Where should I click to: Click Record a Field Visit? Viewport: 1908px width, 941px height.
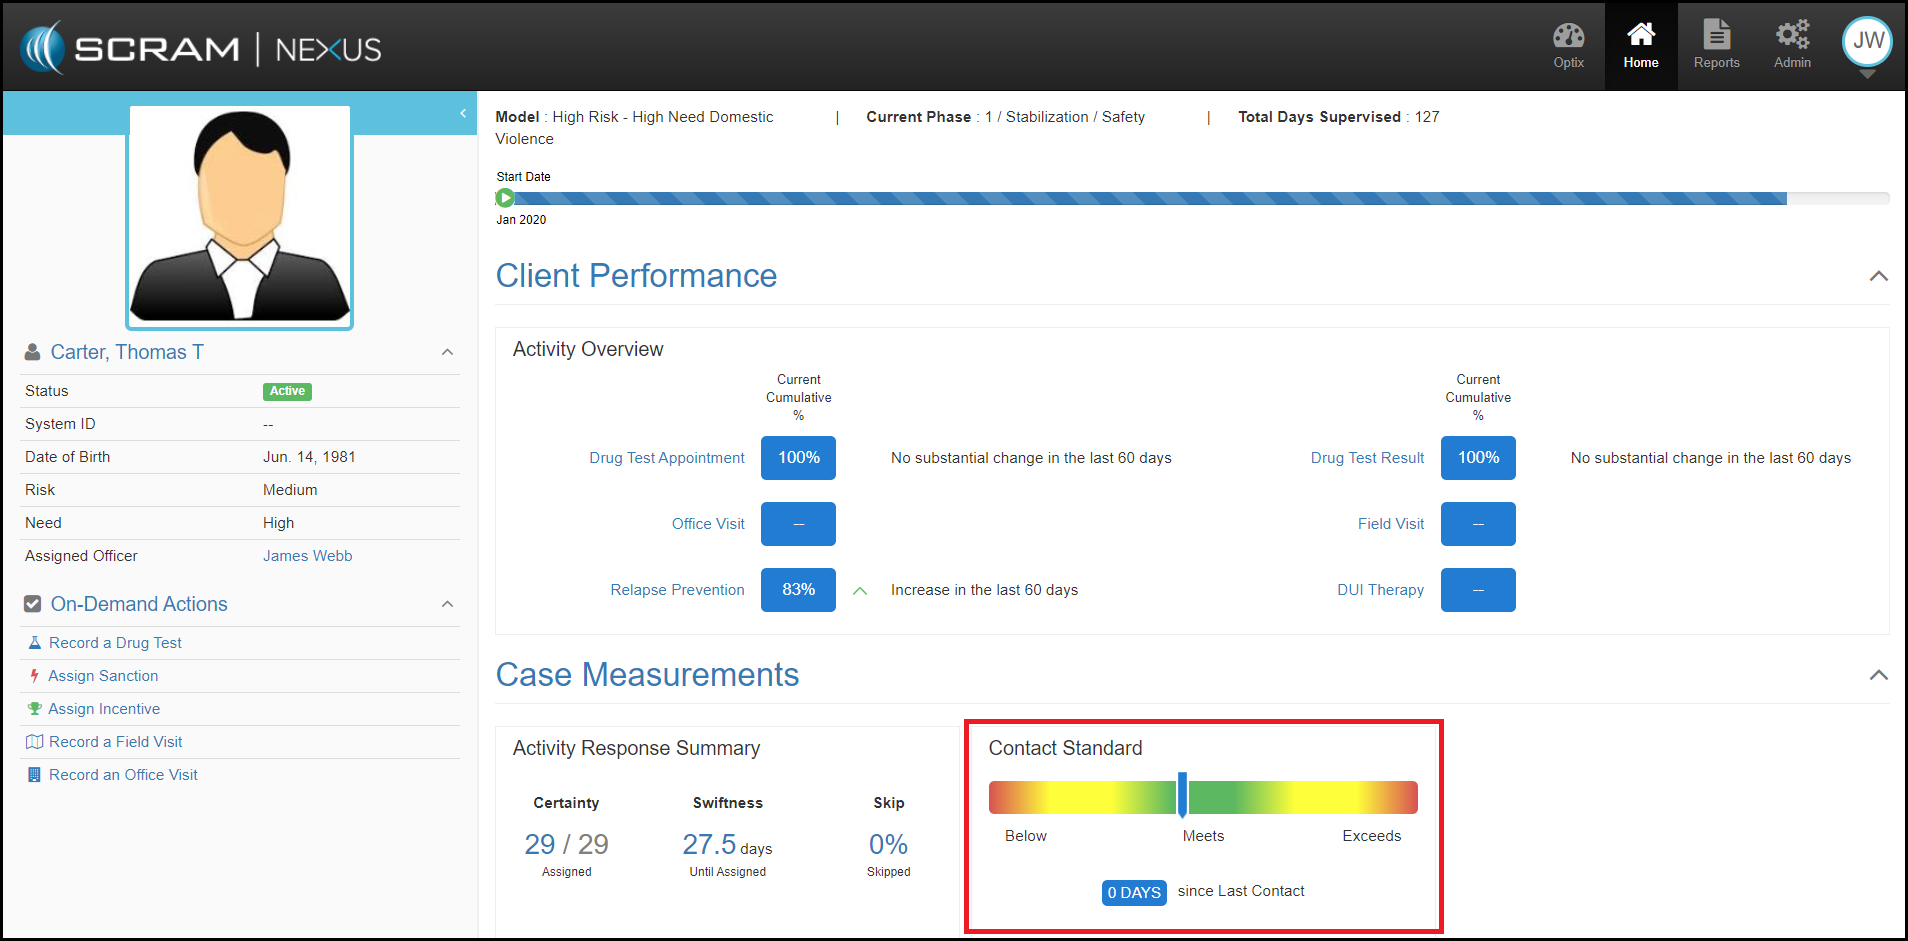(115, 742)
